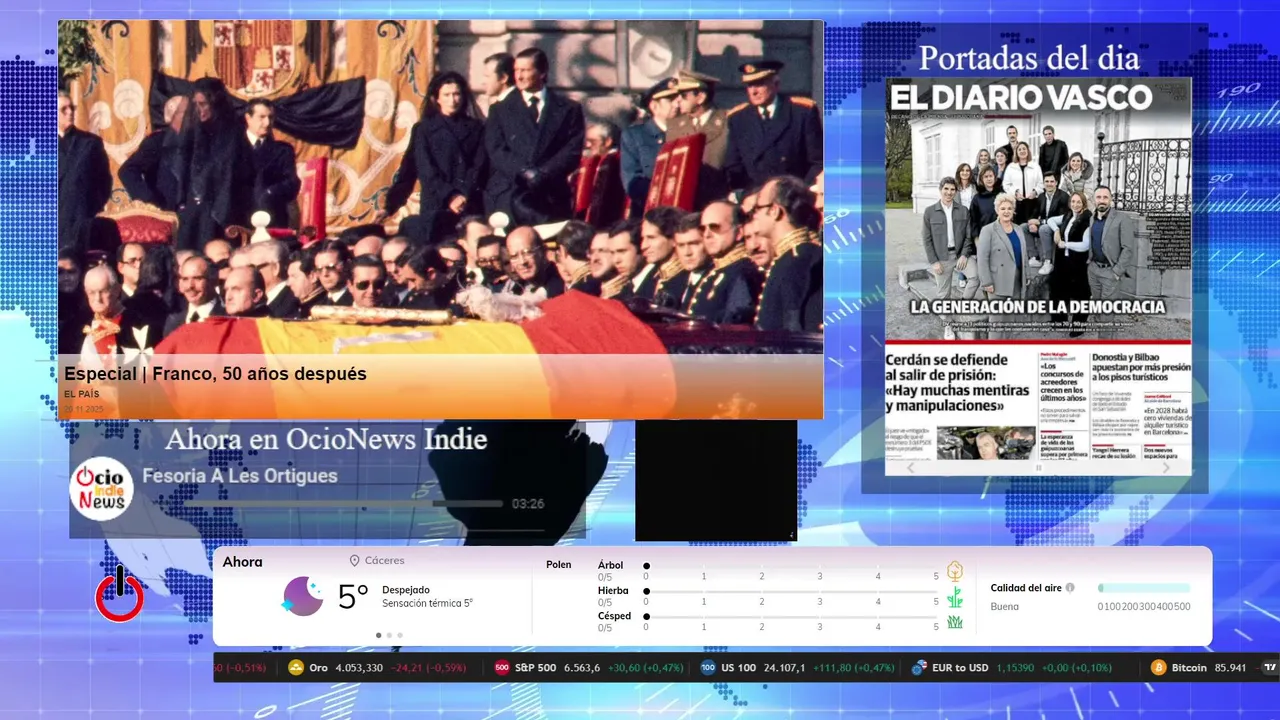Click the red power button logo

pyautogui.click(x=119, y=594)
